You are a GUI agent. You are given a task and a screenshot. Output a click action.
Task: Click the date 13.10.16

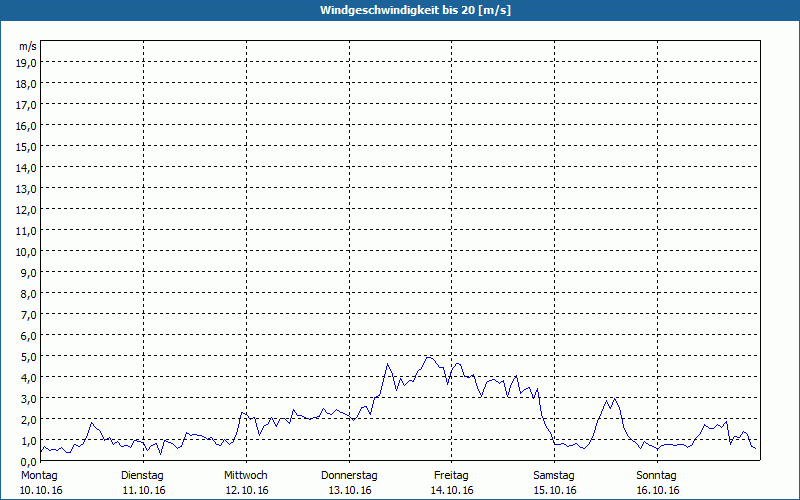point(350,490)
